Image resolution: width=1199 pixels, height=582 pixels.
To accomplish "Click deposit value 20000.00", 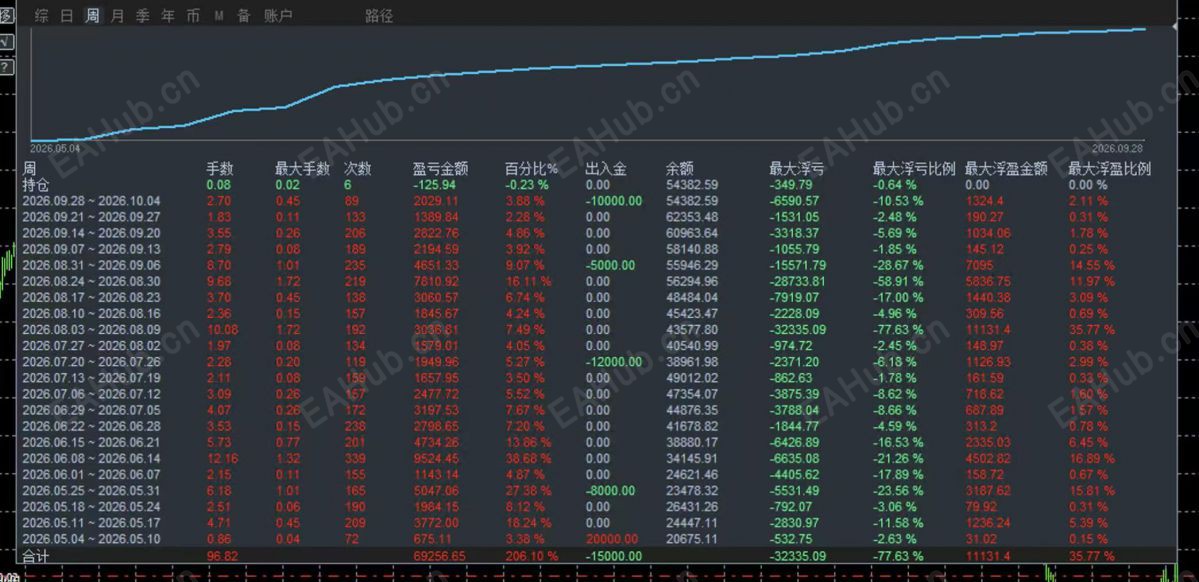I will (x=612, y=539).
